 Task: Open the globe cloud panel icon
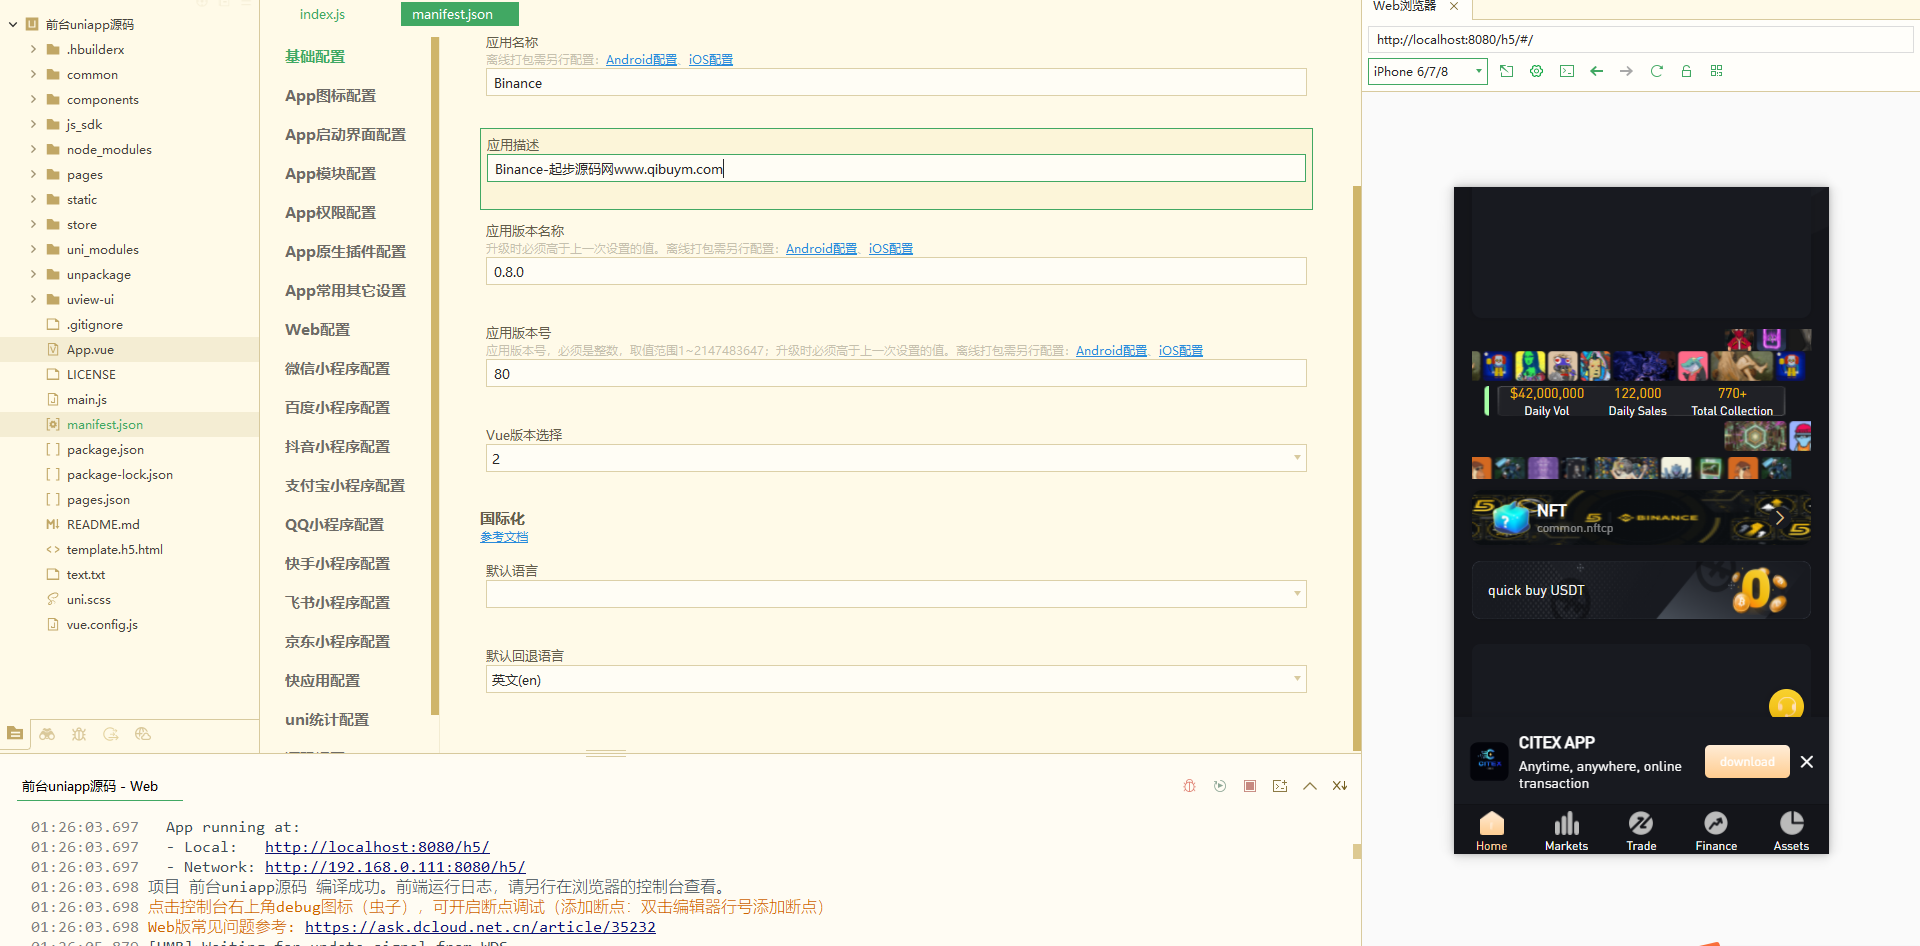143,734
